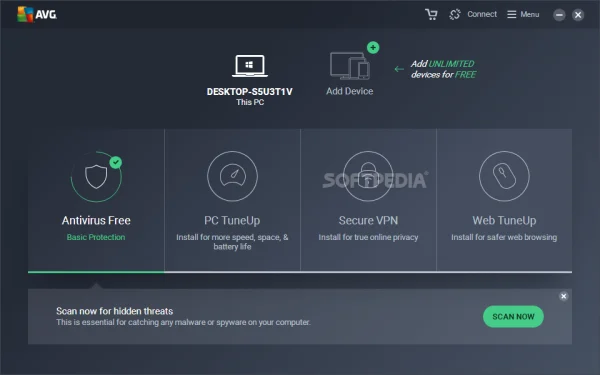This screenshot has height=375, width=600.
Task: Select the Secure VPN title
Action: click(x=368, y=220)
